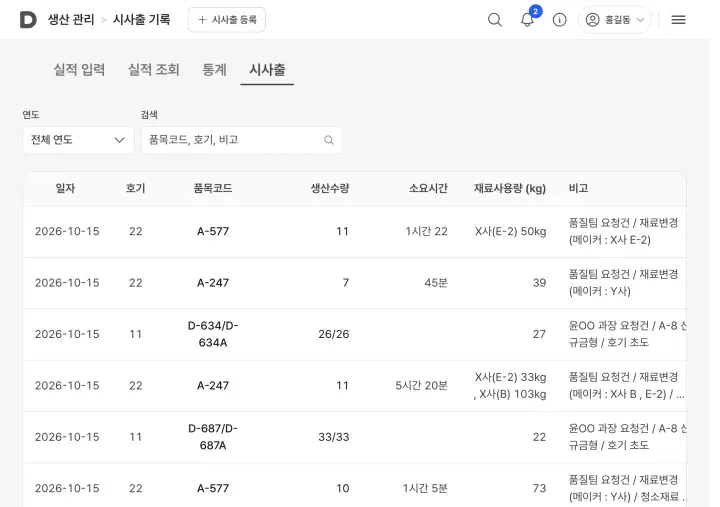Viewport: 720px width, 507px height.
Task: Switch to the 실적 조회 tab
Action: tap(154, 70)
